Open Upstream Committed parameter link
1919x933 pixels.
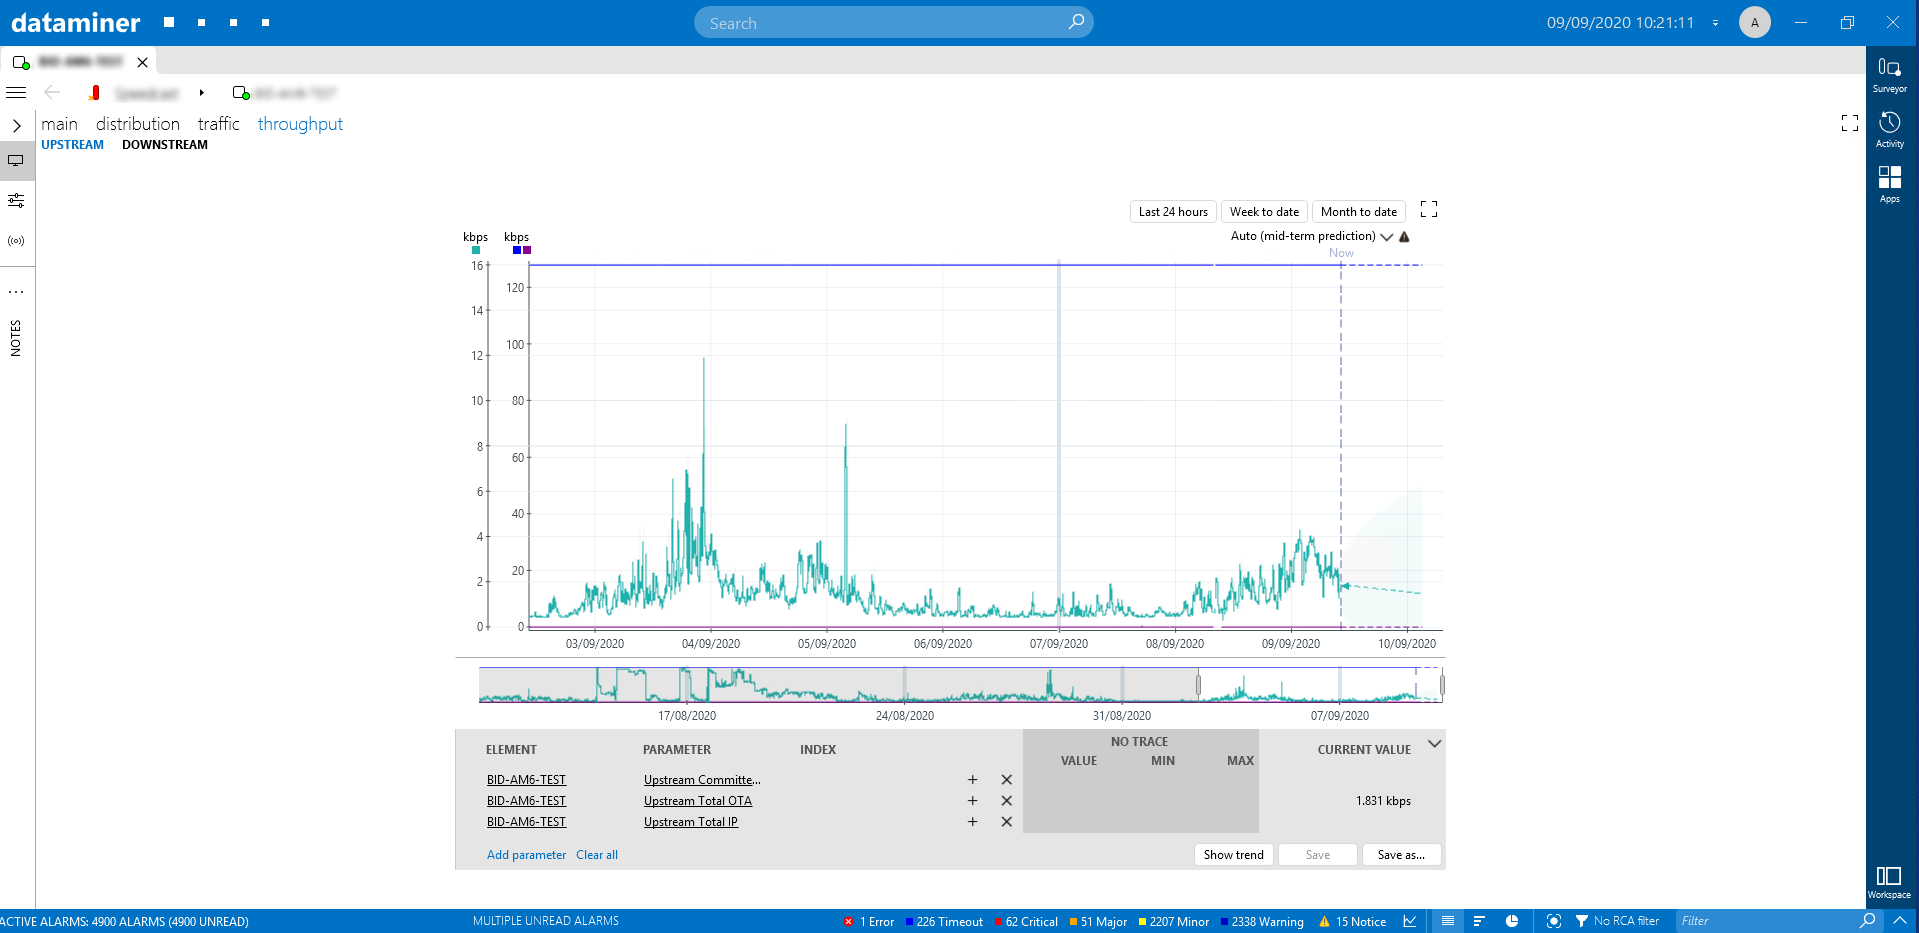pos(702,780)
